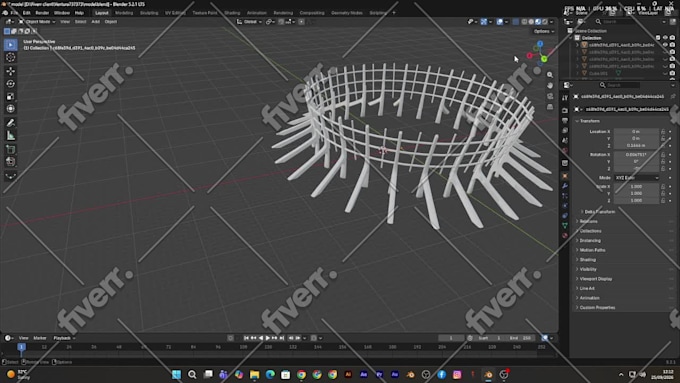This screenshot has width=680, height=383.
Task: Switch to the Shading workspace tab
Action: [x=232, y=13]
